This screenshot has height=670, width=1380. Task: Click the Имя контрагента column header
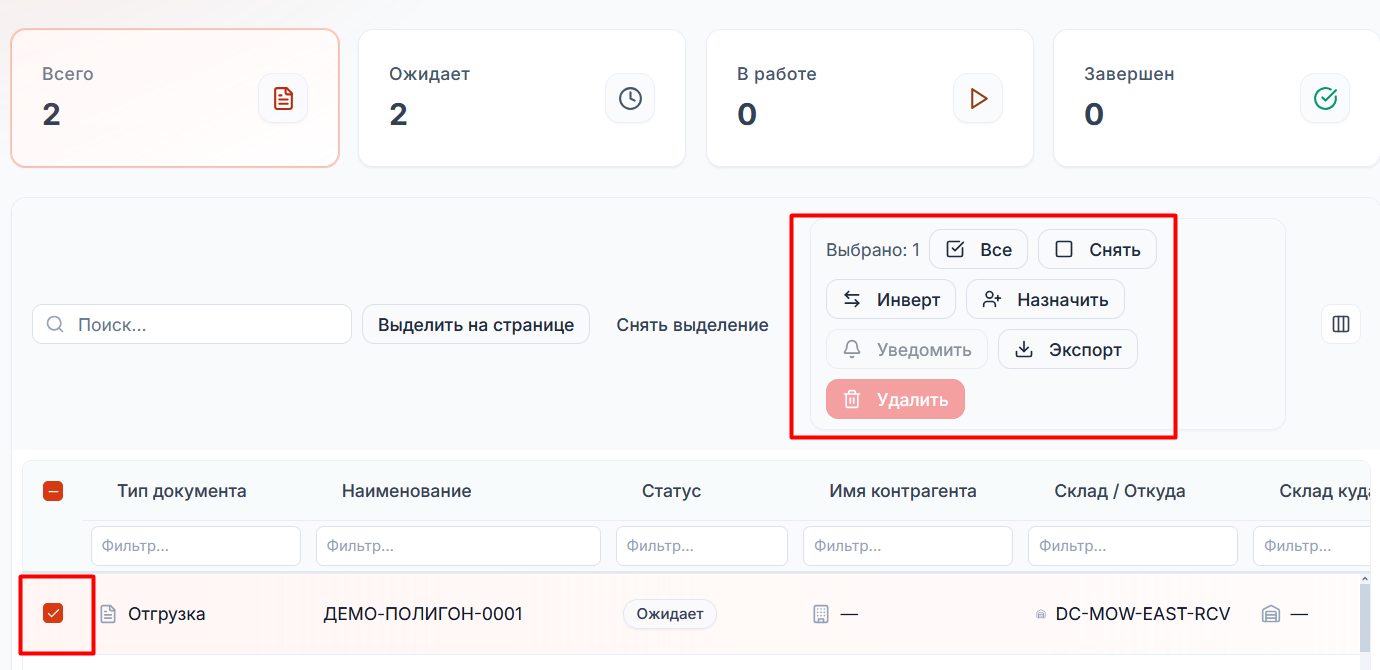(x=903, y=491)
